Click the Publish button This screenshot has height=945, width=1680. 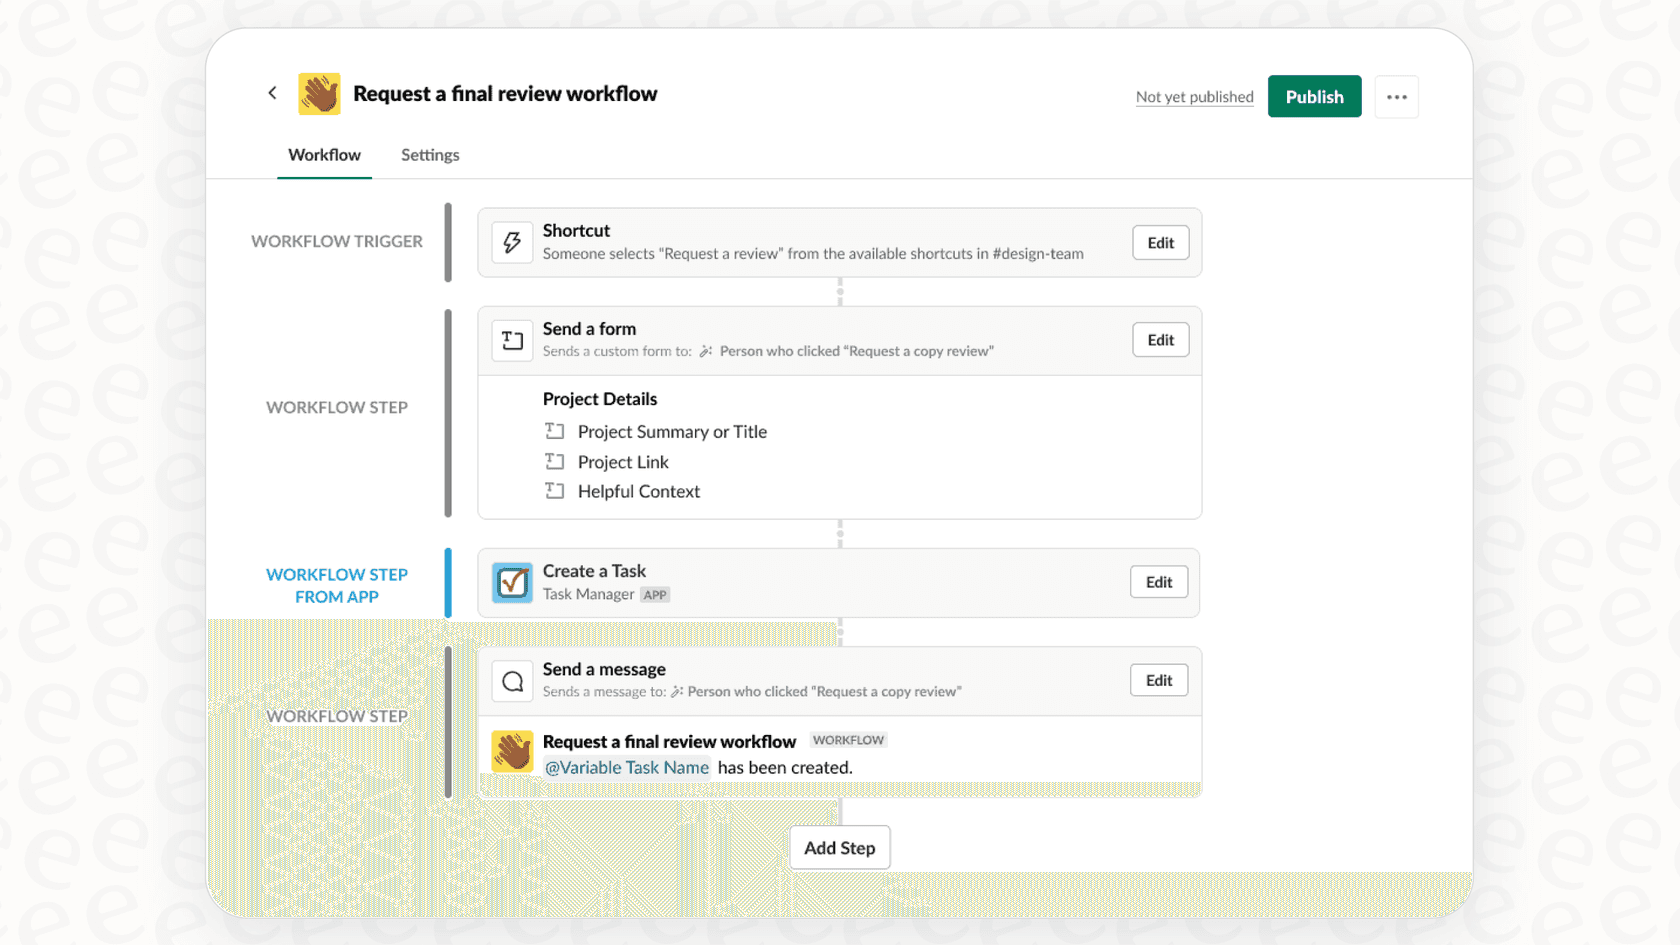coord(1314,96)
